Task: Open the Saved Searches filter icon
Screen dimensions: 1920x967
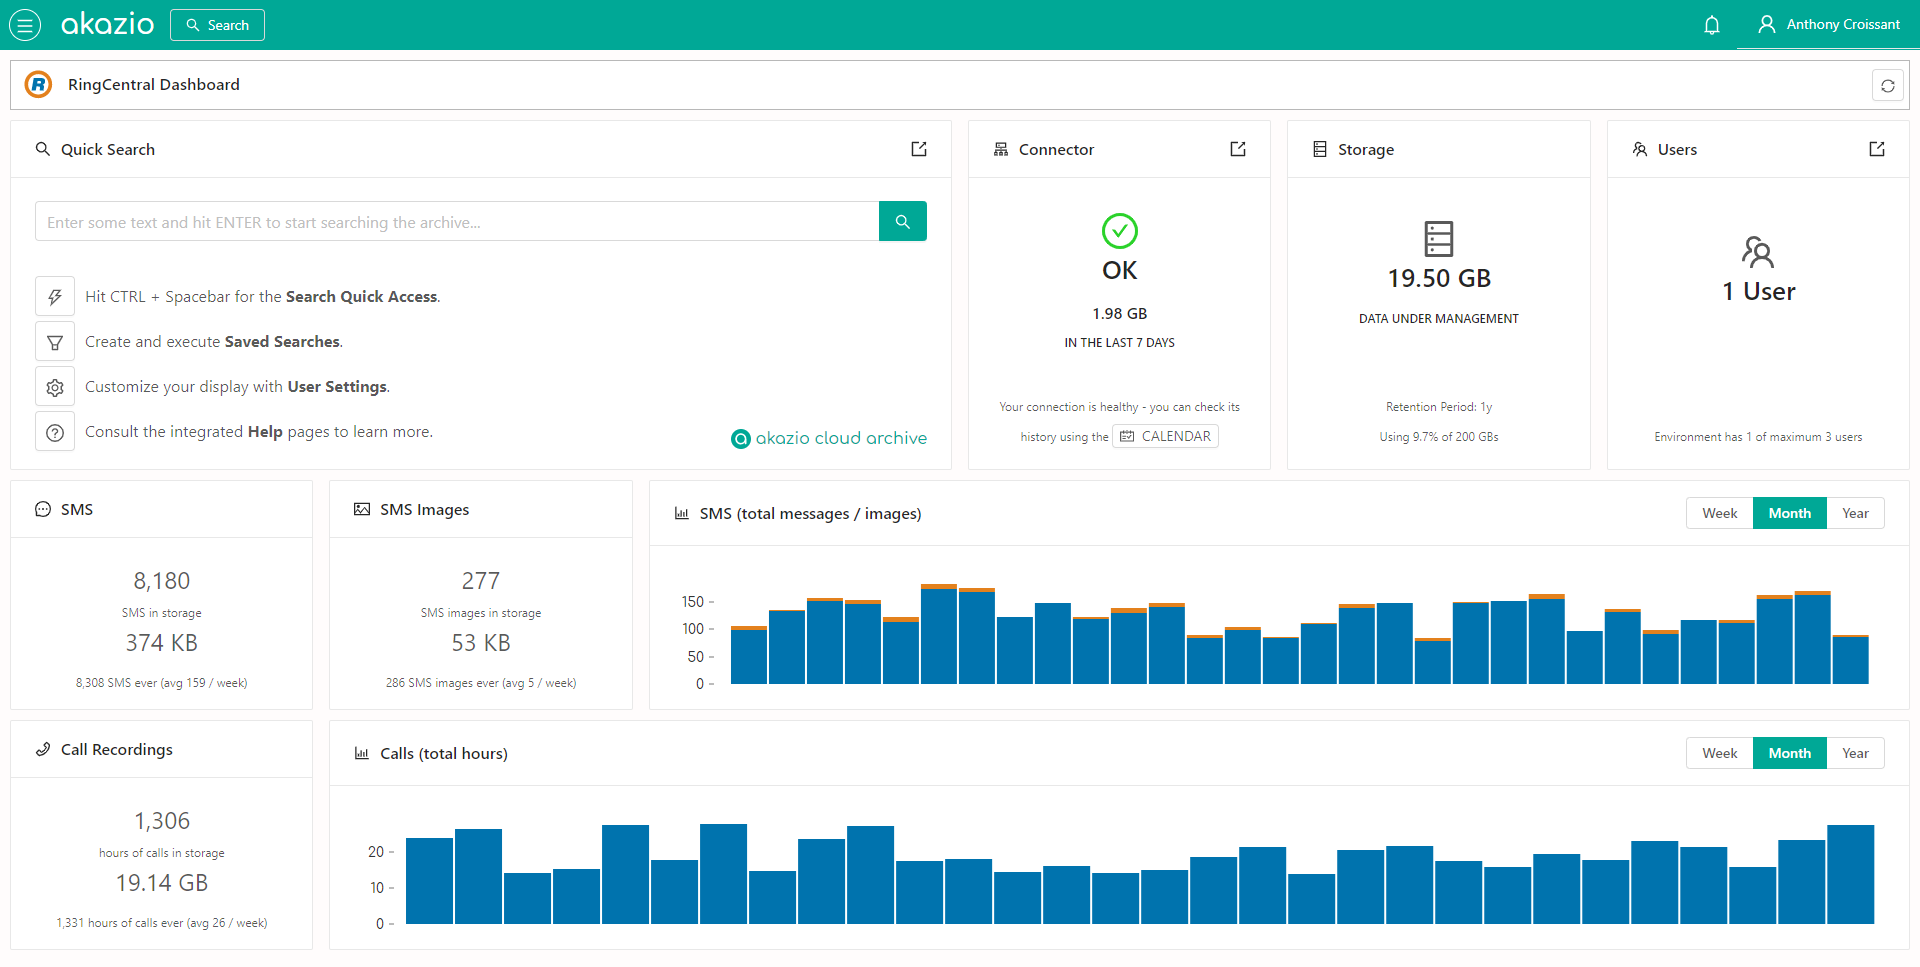Action: click(x=55, y=341)
